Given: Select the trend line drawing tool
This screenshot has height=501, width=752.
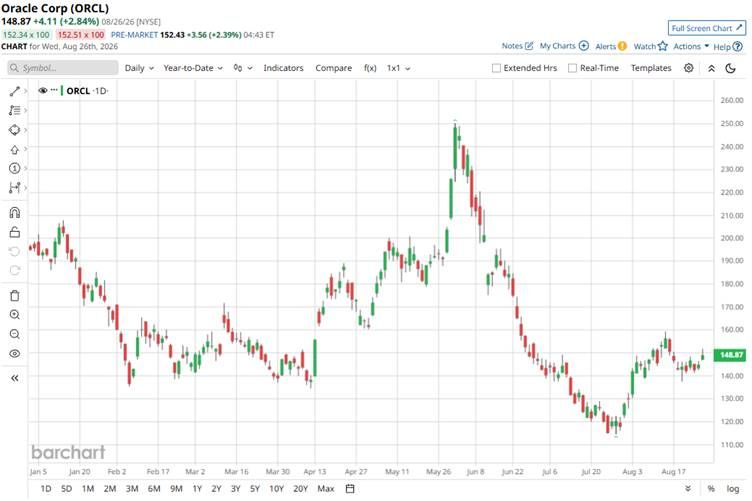Looking at the screenshot, I should [x=14, y=91].
